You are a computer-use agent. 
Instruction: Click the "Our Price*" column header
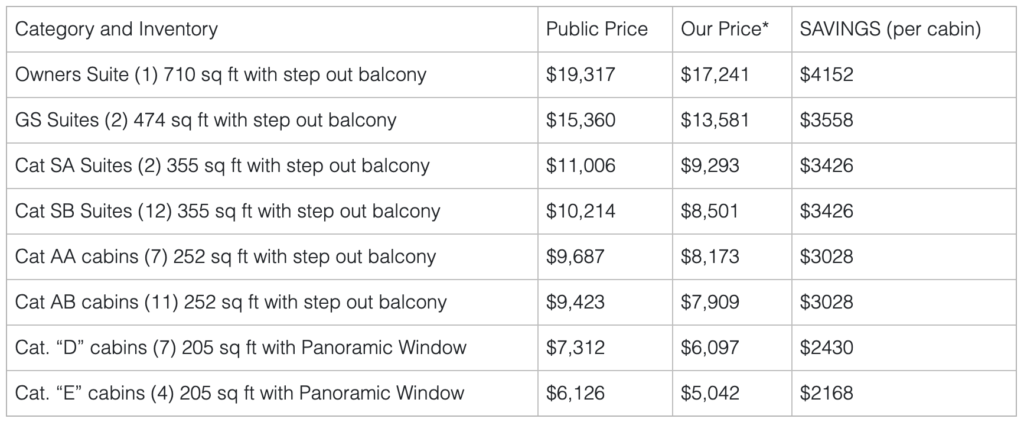724,30
